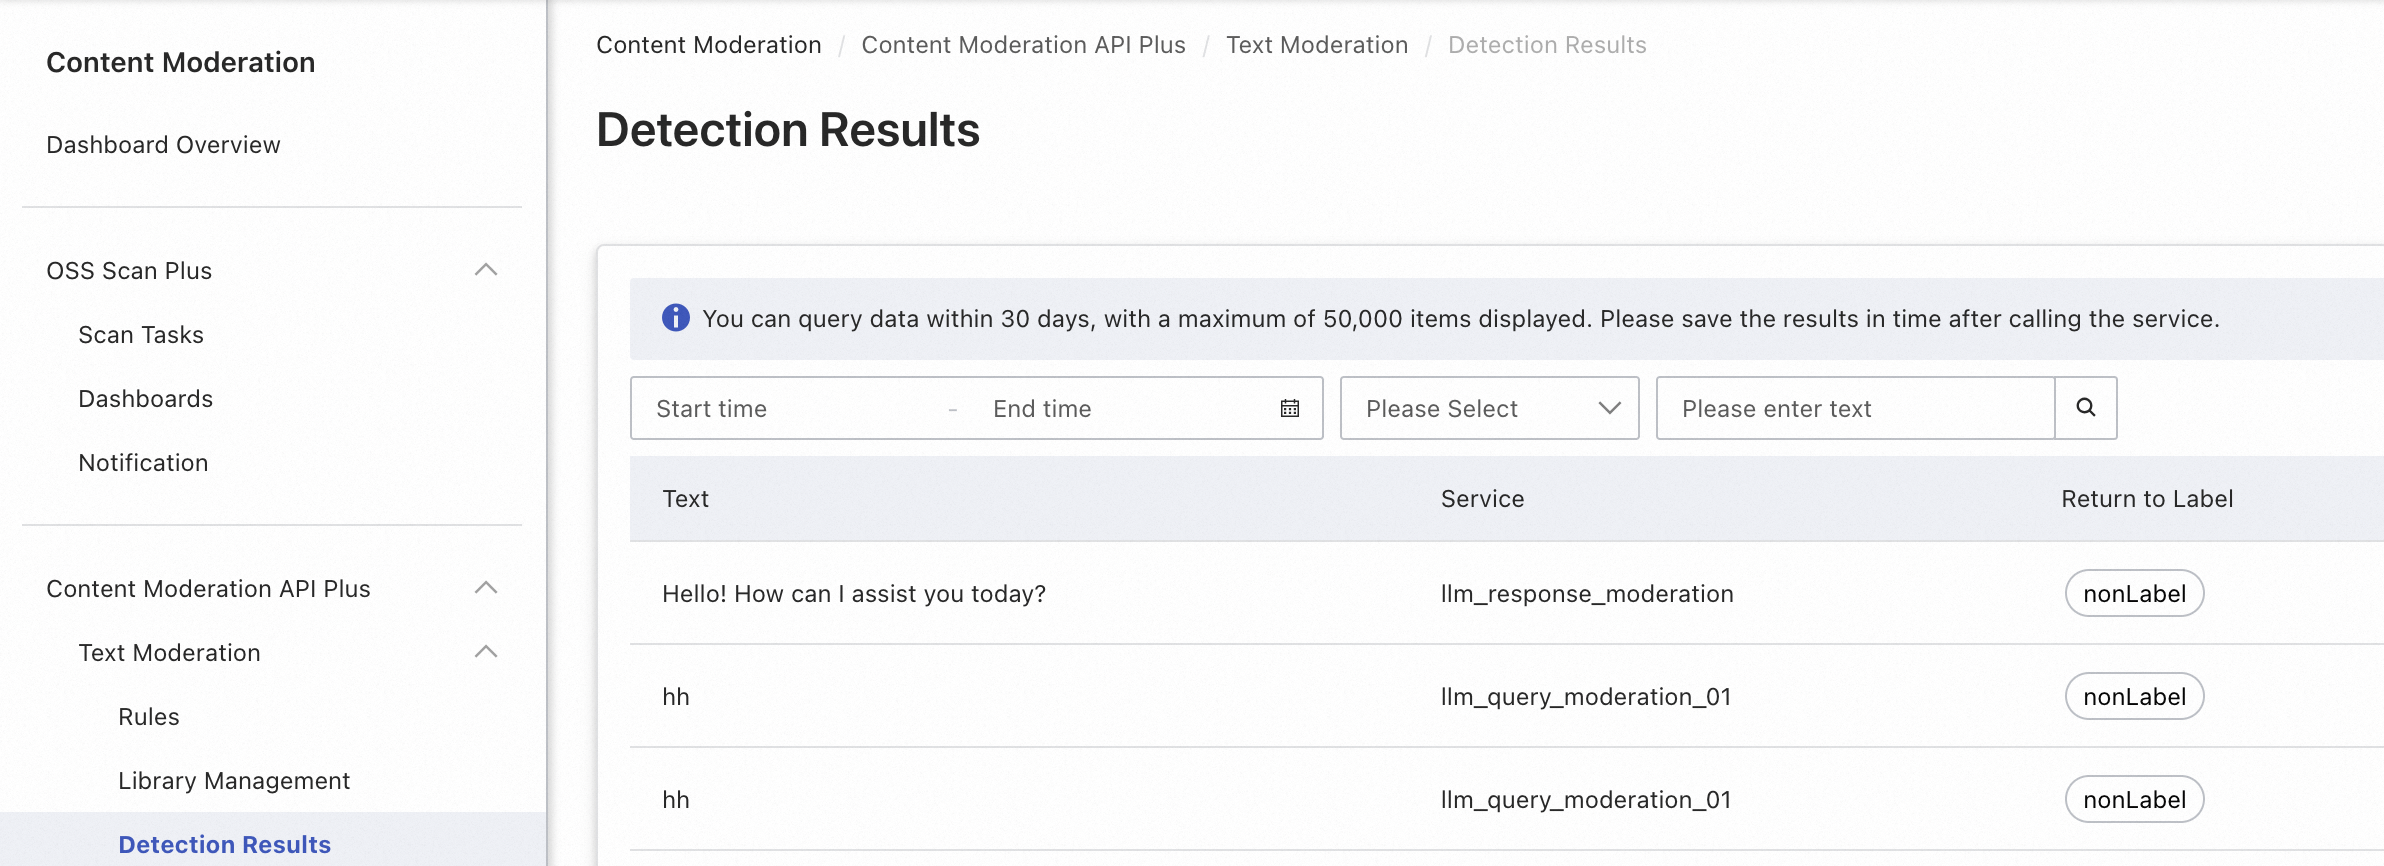
Task: Open Dashboards under OSS Scan Plus
Action: [146, 399]
